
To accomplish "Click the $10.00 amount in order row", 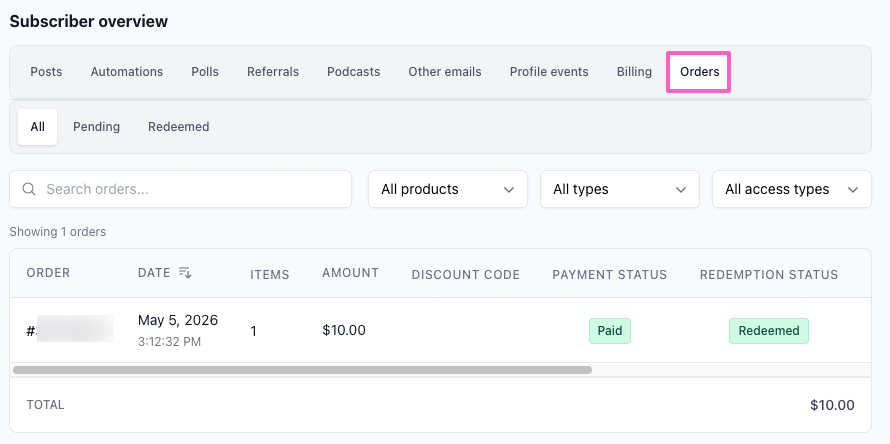I will 344,330.
